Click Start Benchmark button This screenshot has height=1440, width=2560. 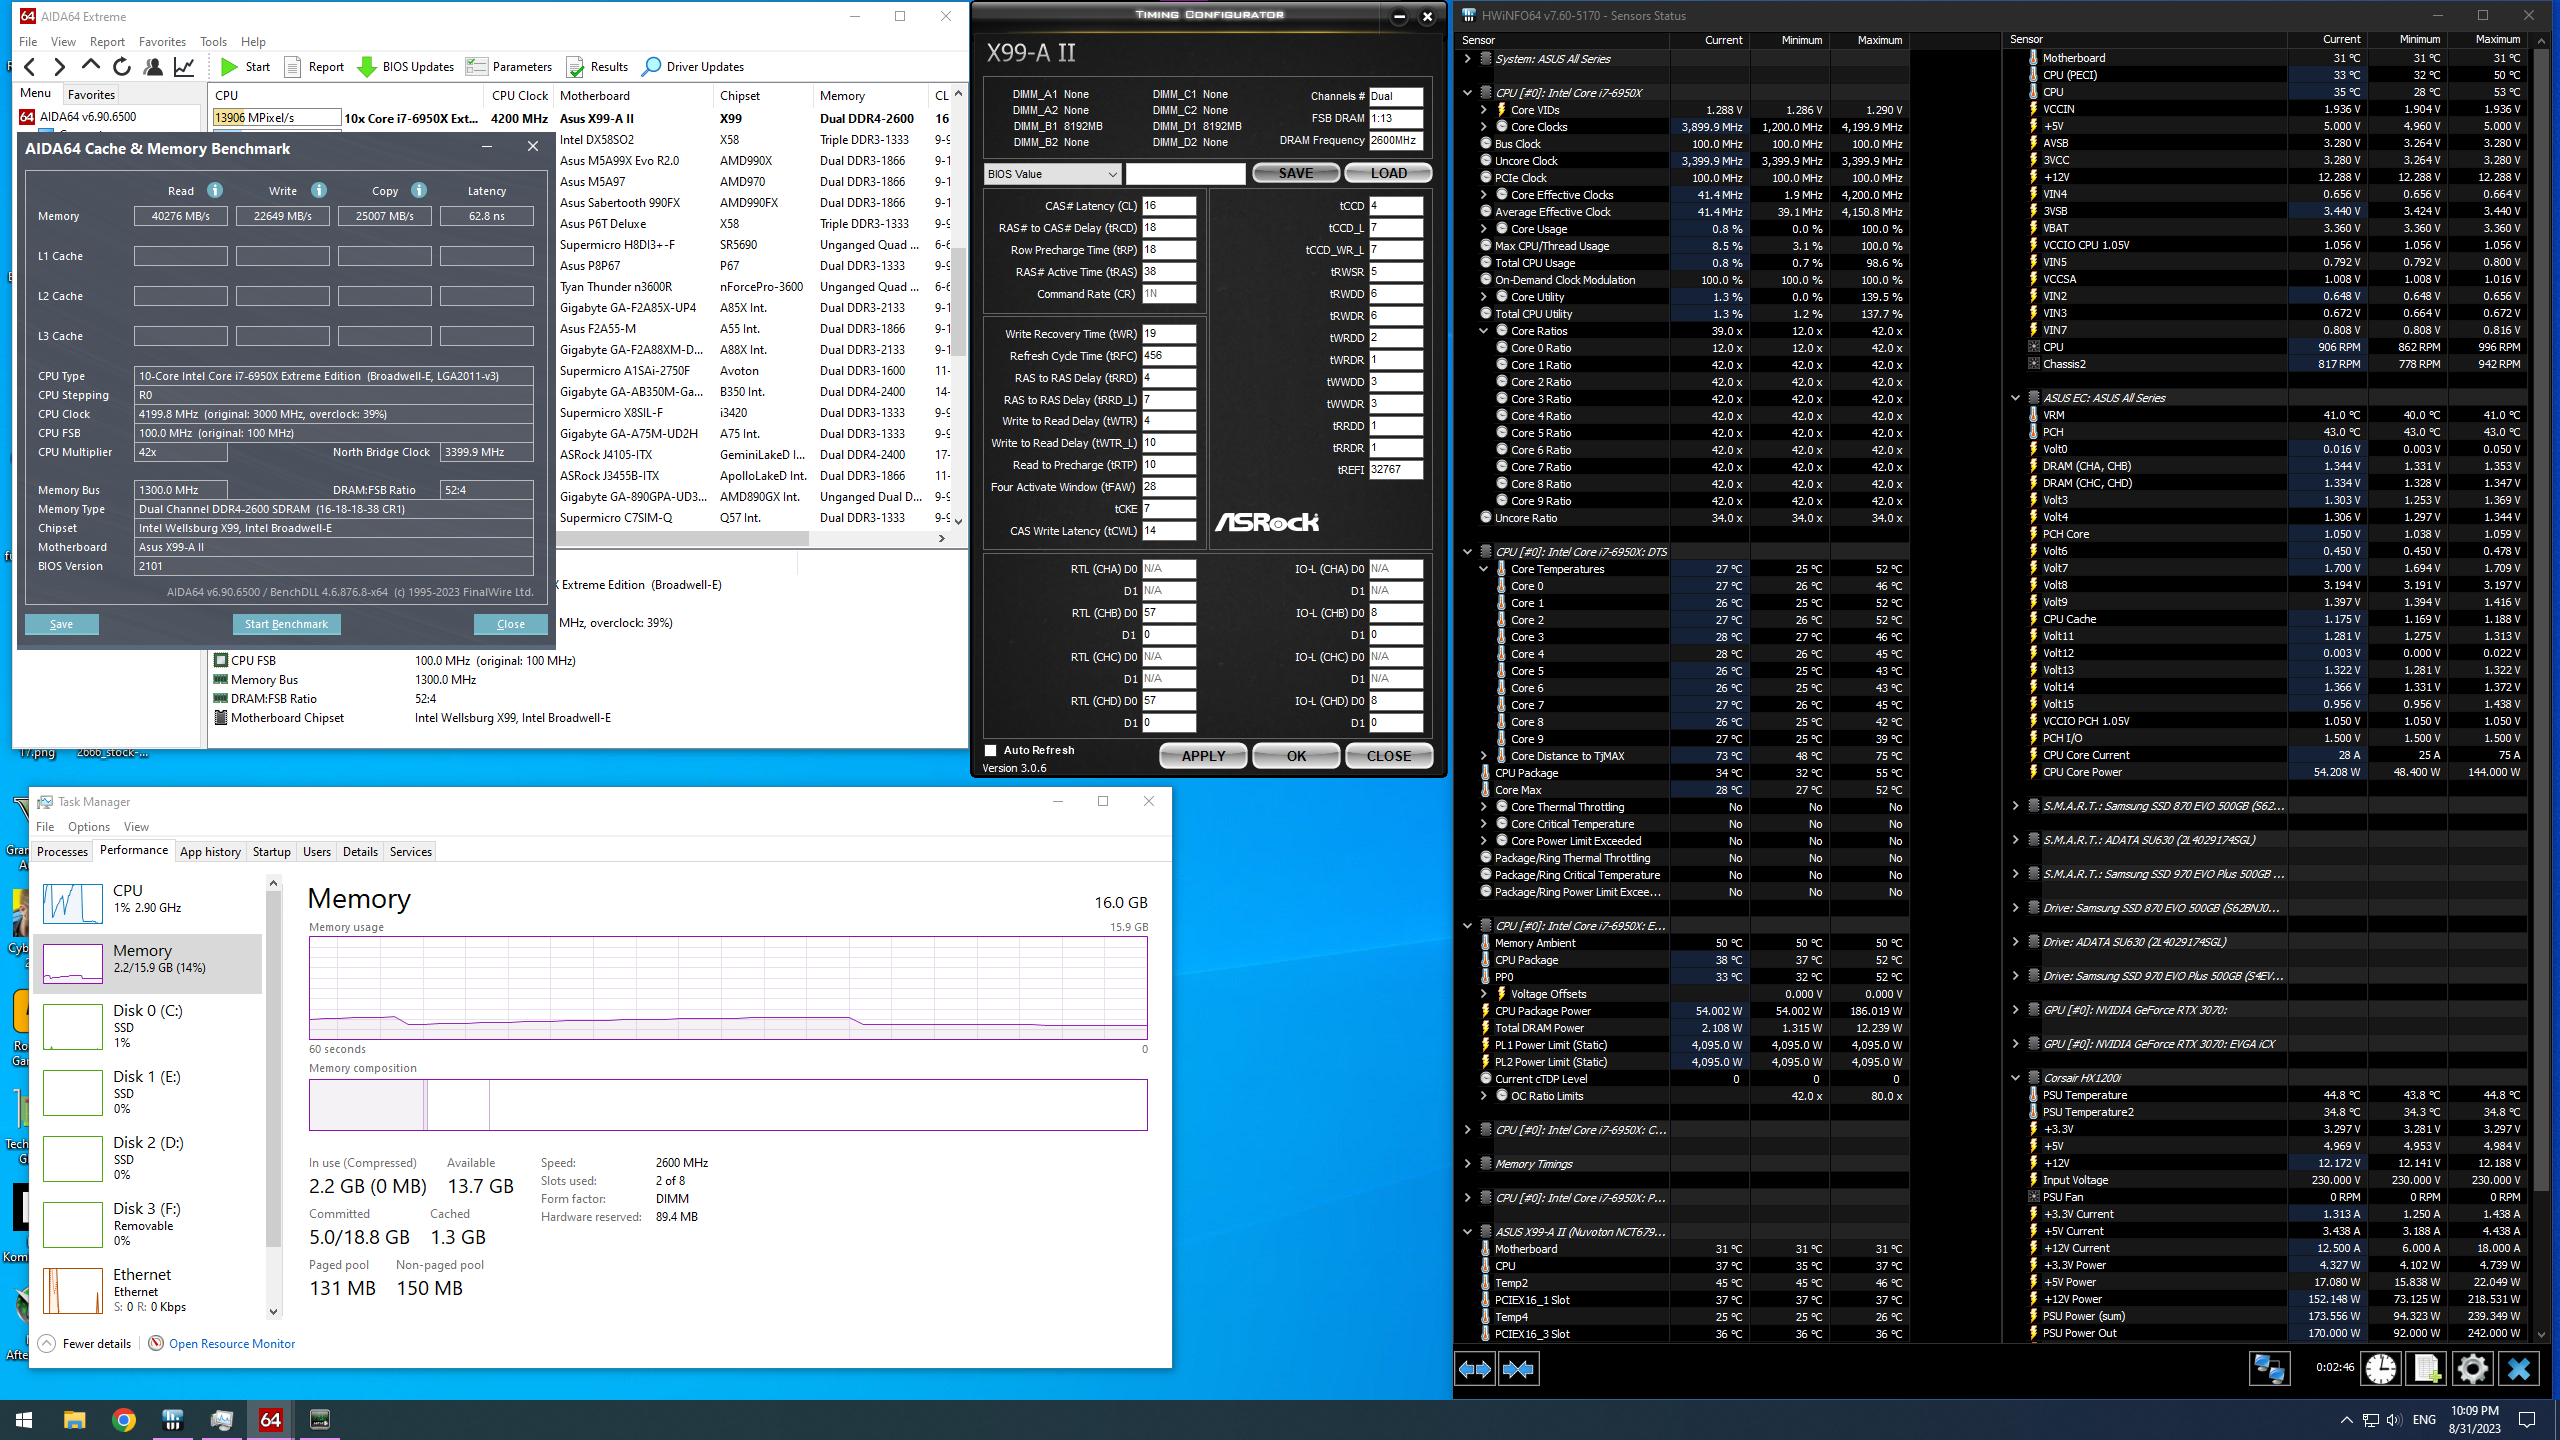point(286,624)
